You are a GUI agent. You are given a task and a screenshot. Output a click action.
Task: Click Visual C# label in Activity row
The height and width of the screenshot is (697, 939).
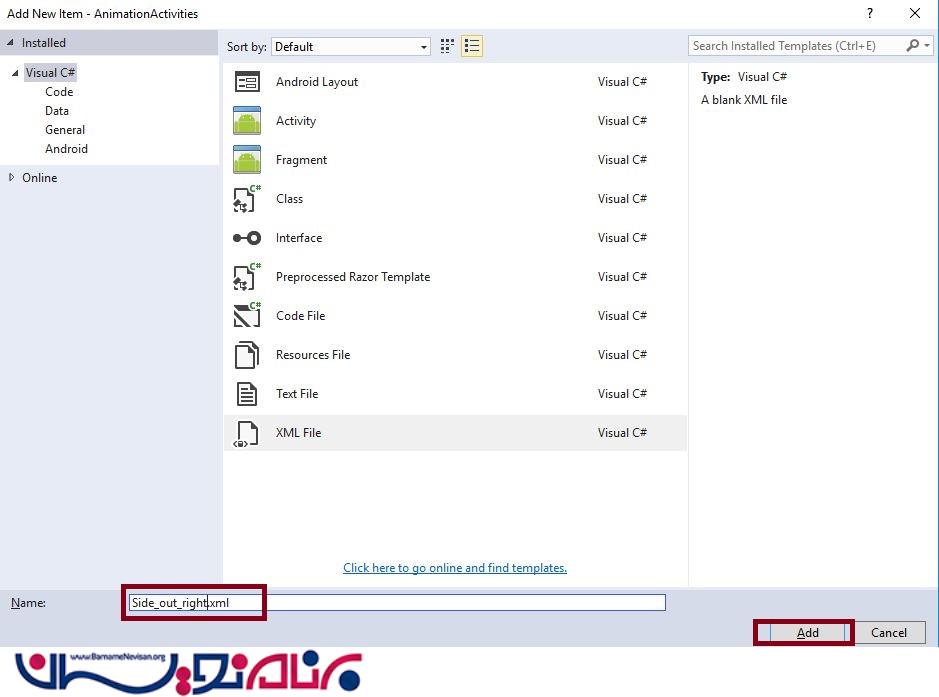pos(622,120)
